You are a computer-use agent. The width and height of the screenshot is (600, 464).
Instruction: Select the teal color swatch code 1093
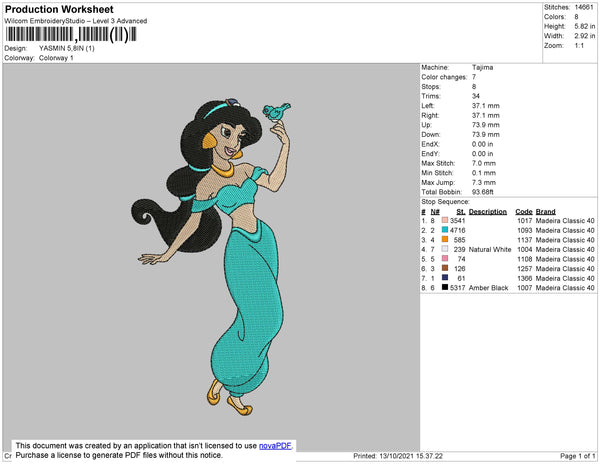point(445,230)
